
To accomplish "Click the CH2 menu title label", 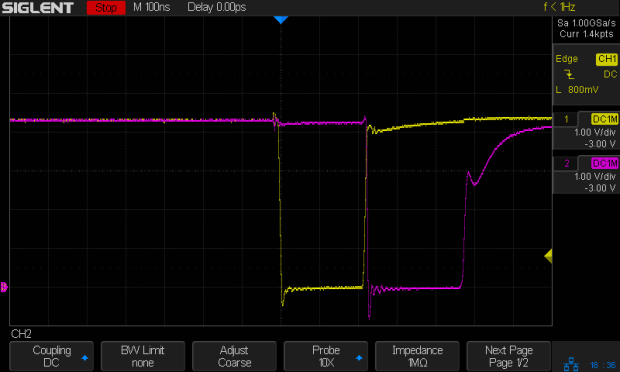I will click(x=21, y=334).
